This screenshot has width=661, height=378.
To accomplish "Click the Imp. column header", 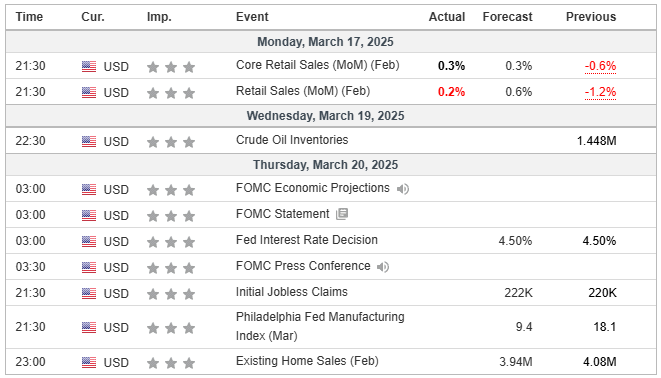I will [159, 17].
